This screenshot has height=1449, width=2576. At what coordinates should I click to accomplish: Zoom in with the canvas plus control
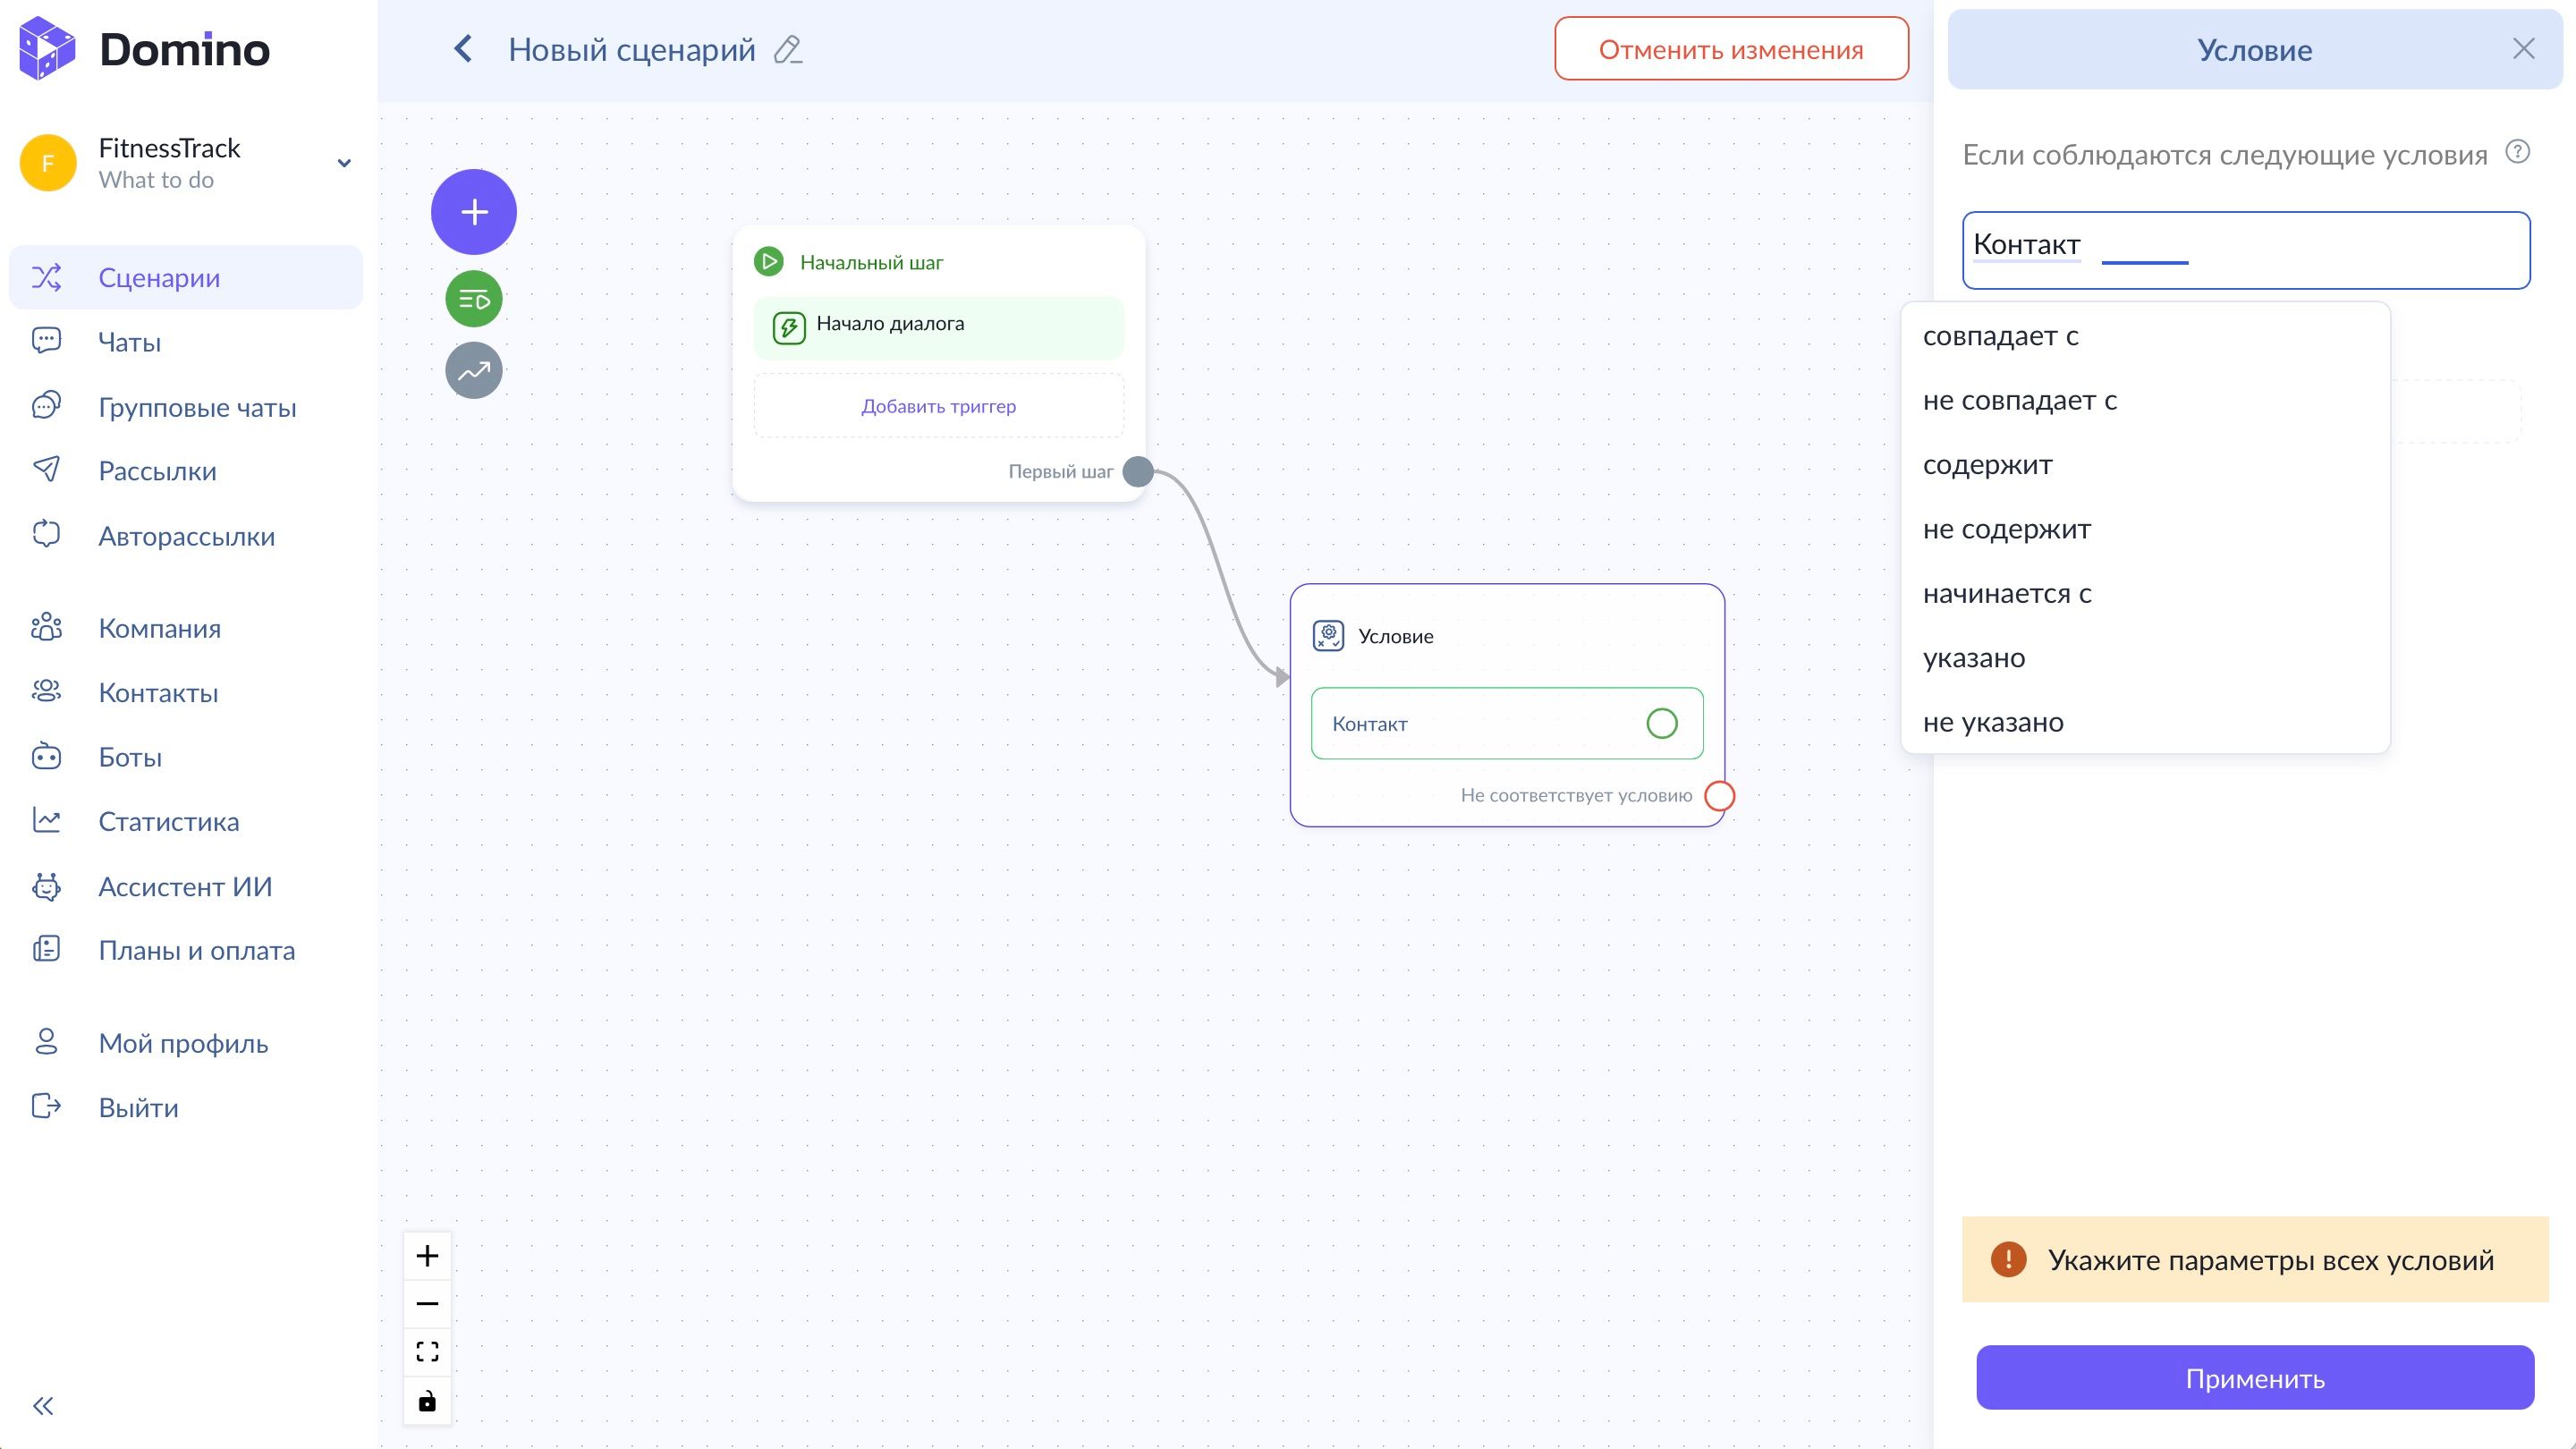pos(427,1256)
